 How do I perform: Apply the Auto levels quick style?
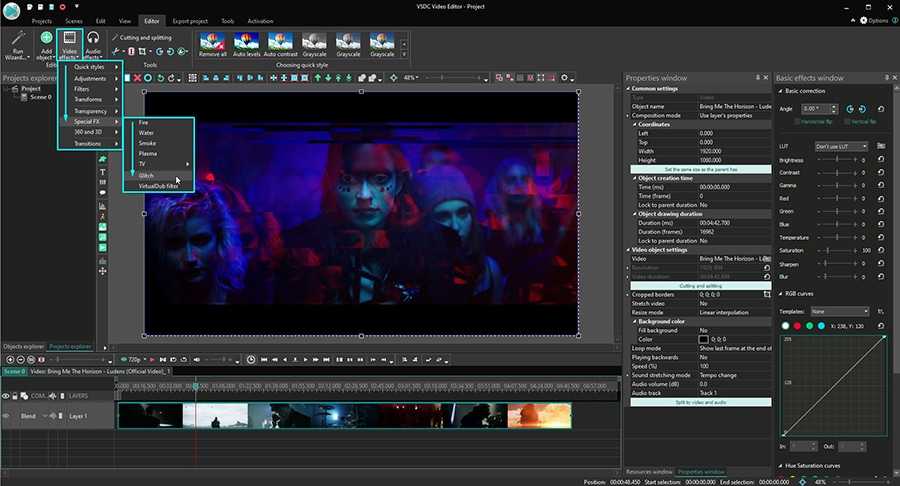247,44
